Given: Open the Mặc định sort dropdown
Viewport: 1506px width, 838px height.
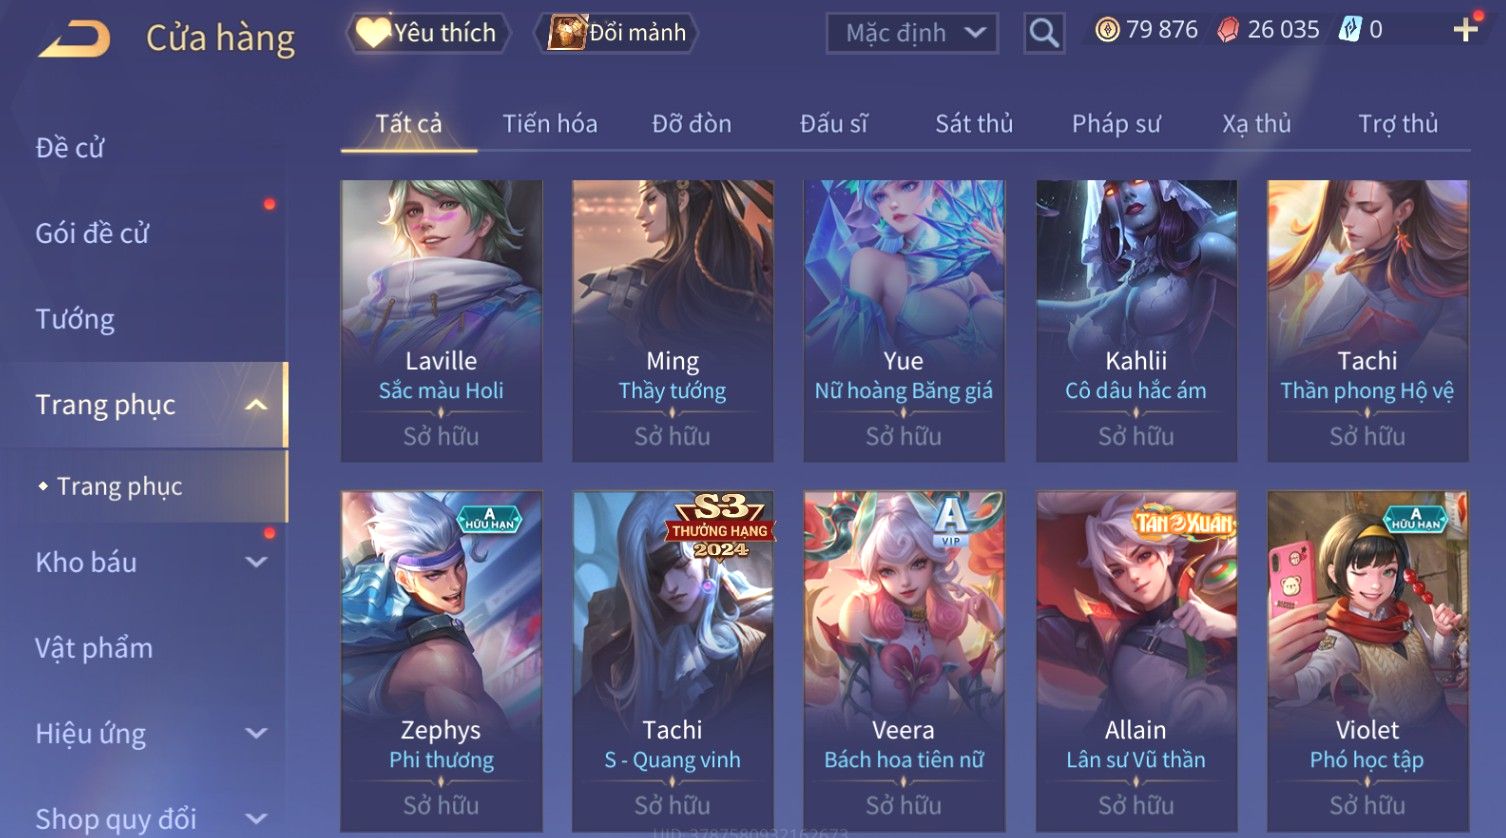Looking at the screenshot, I should pos(912,33).
